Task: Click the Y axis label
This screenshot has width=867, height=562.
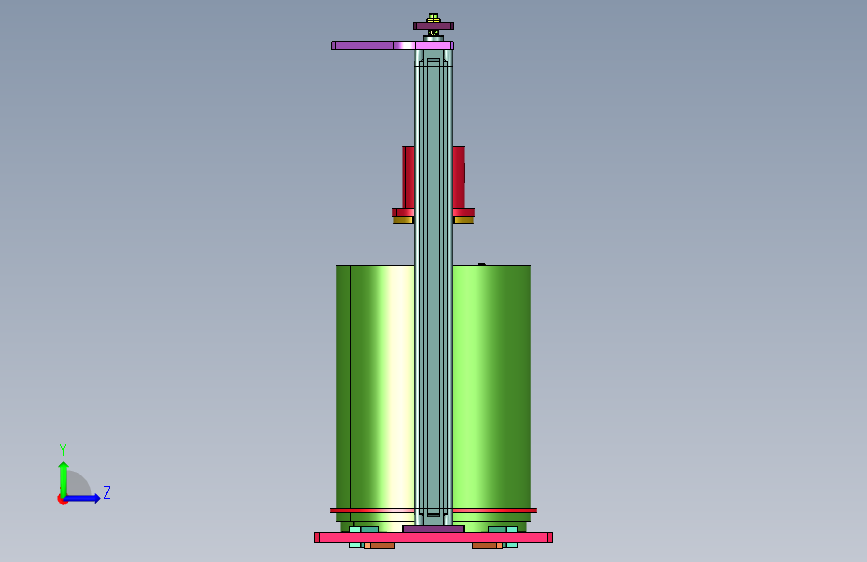Action: click(x=63, y=450)
